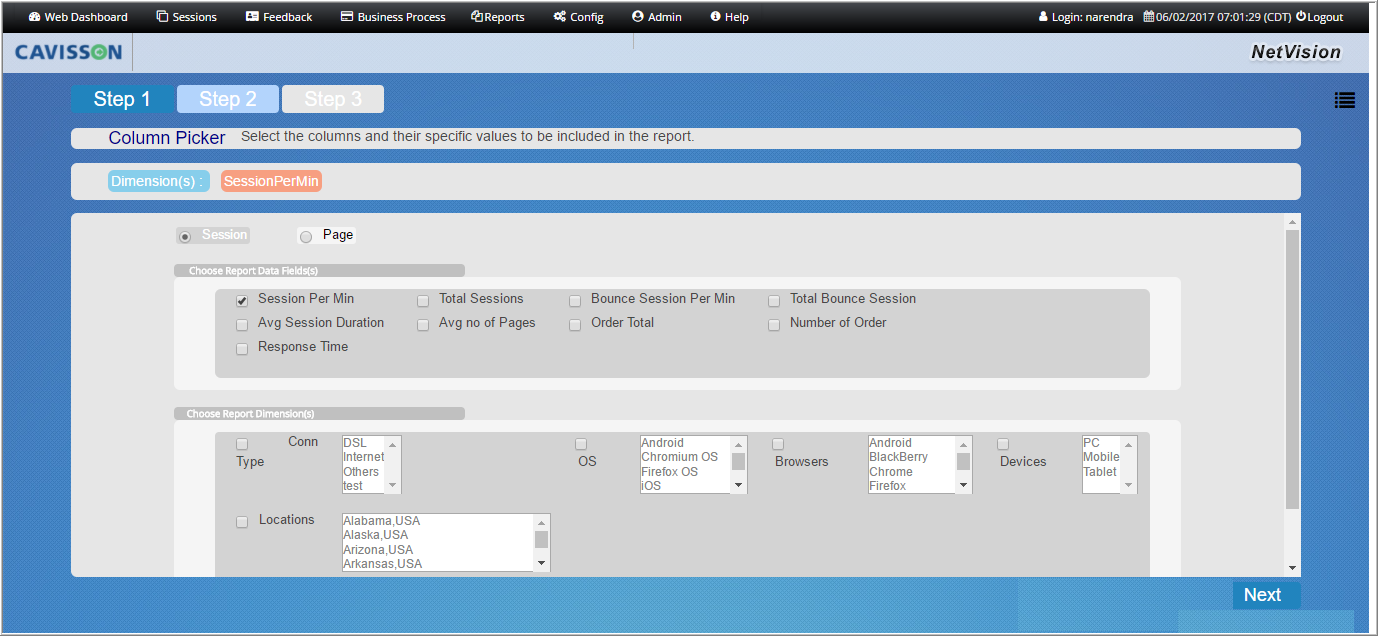Select test in Conn Type list
This screenshot has width=1378, height=636.
tap(364, 486)
